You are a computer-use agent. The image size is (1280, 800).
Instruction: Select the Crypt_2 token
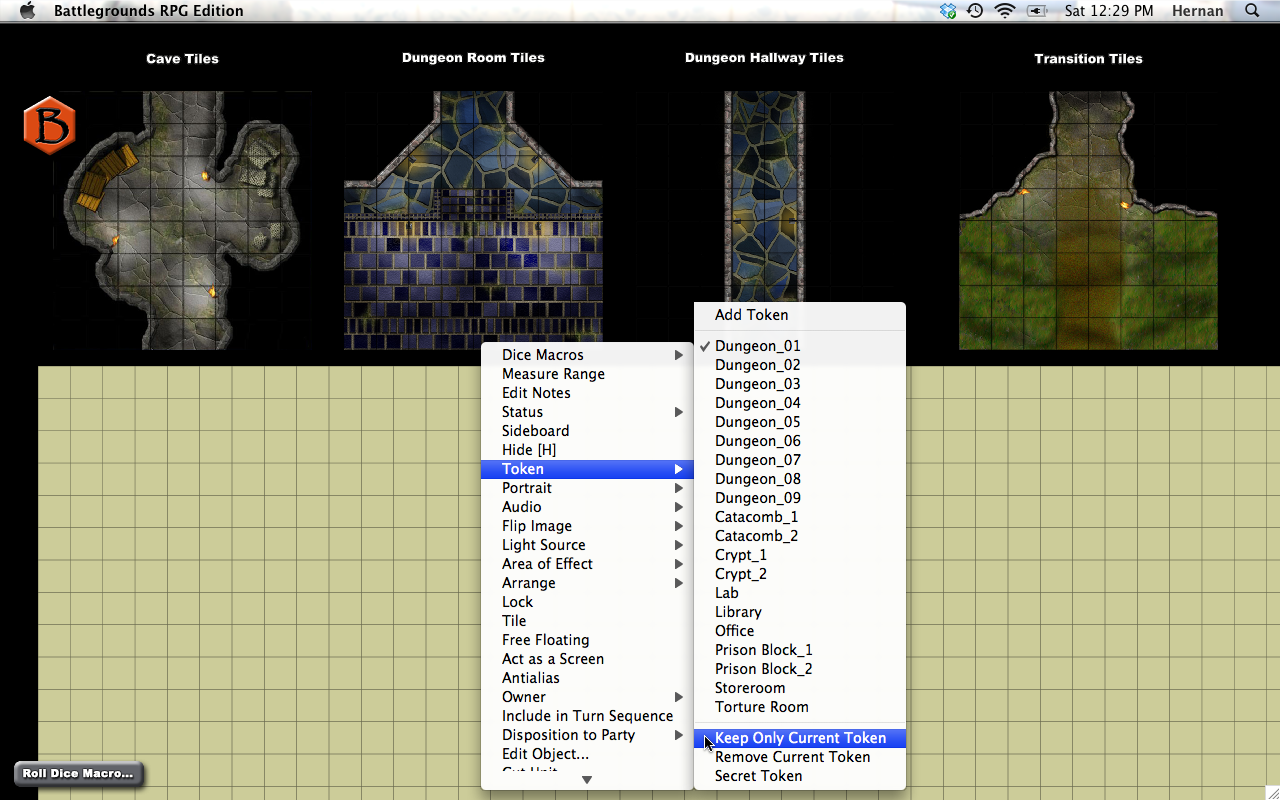[x=800, y=574]
